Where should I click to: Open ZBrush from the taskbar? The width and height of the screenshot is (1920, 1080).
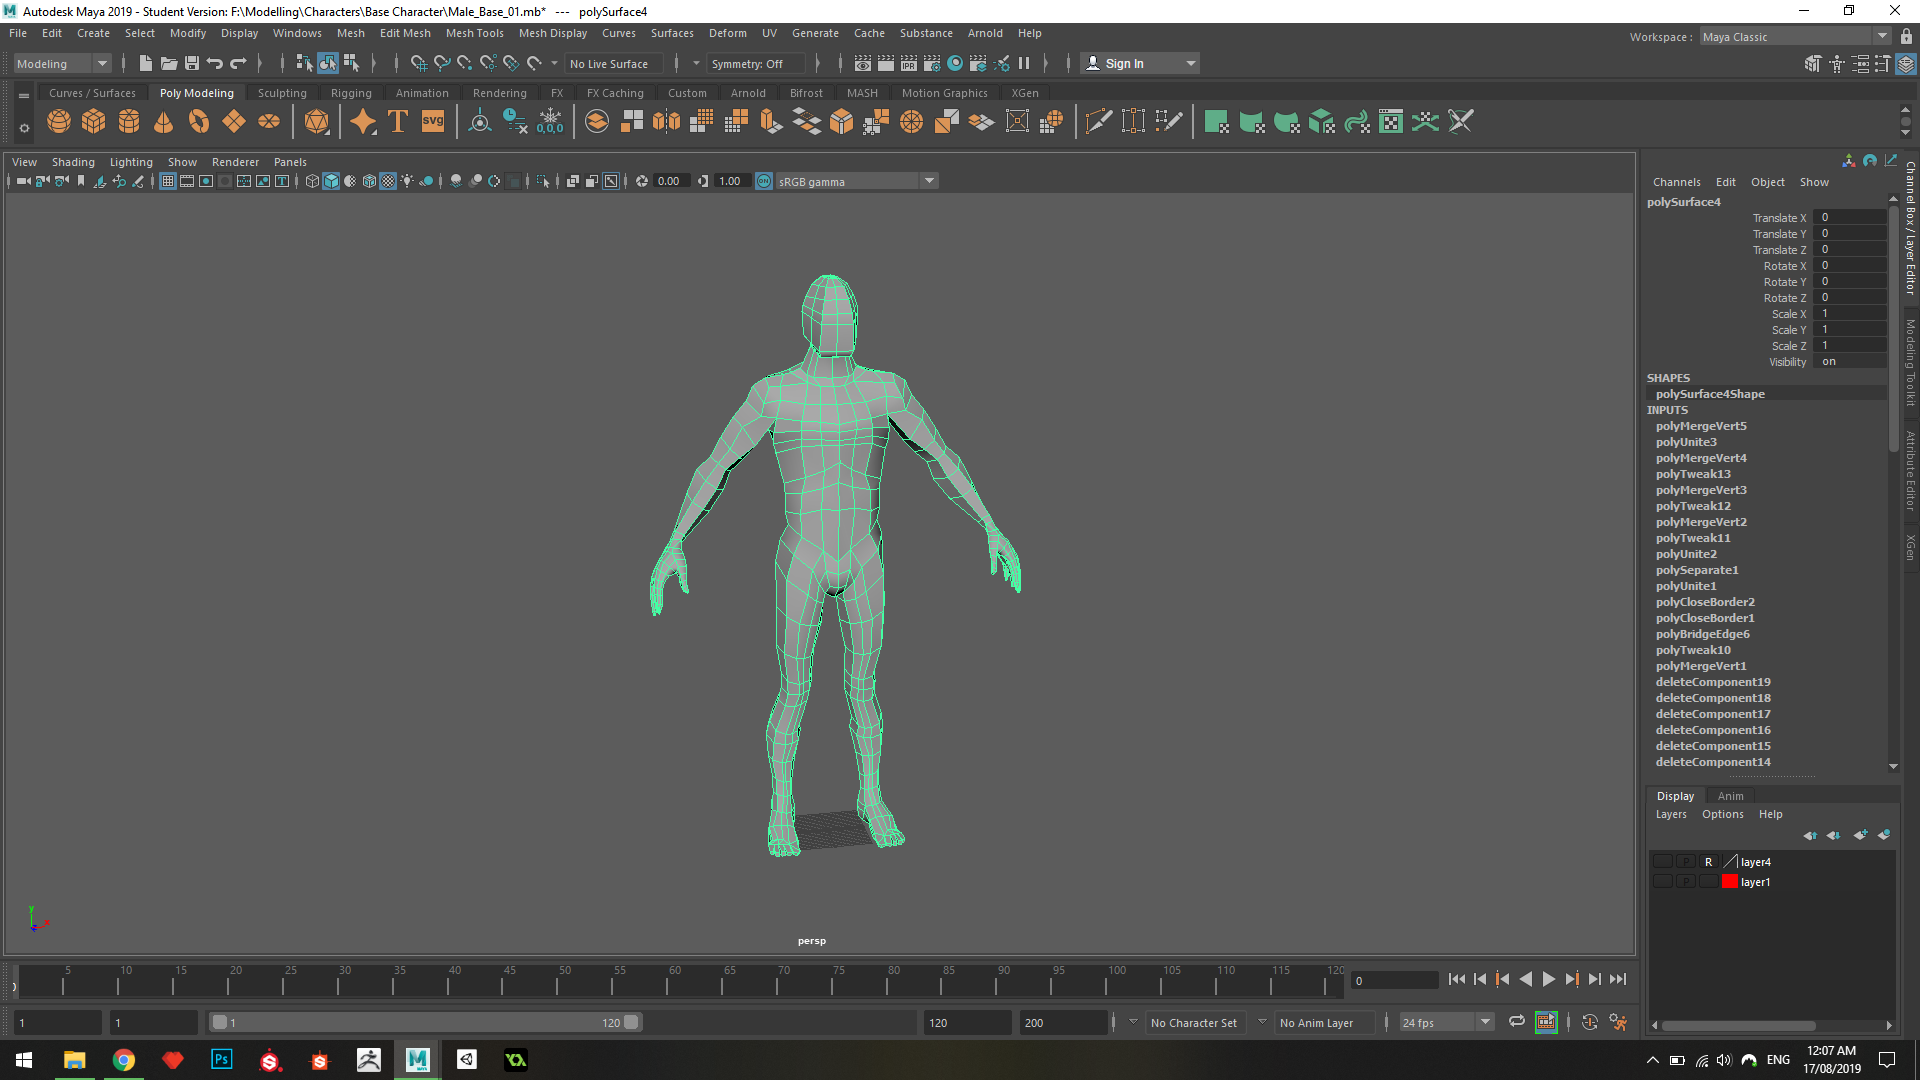point(368,1060)
